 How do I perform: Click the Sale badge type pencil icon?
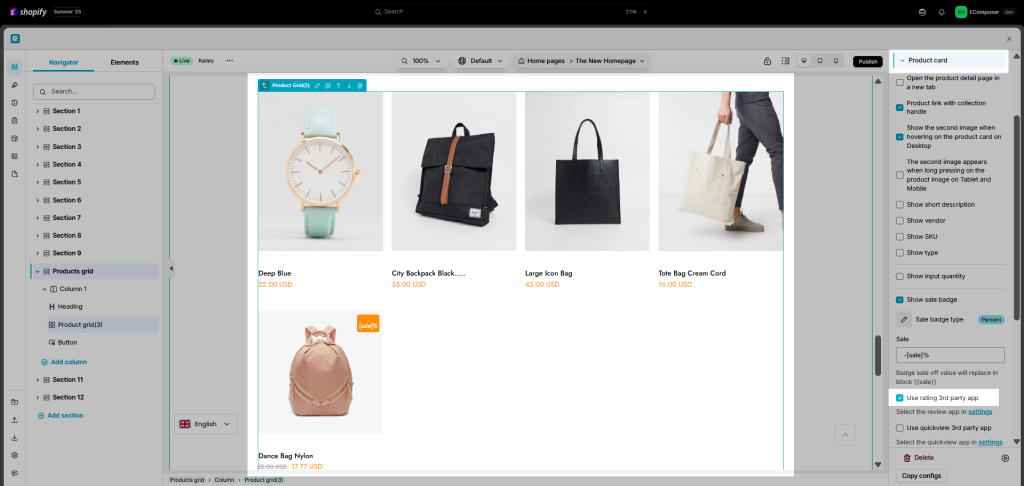coord(904,319)
